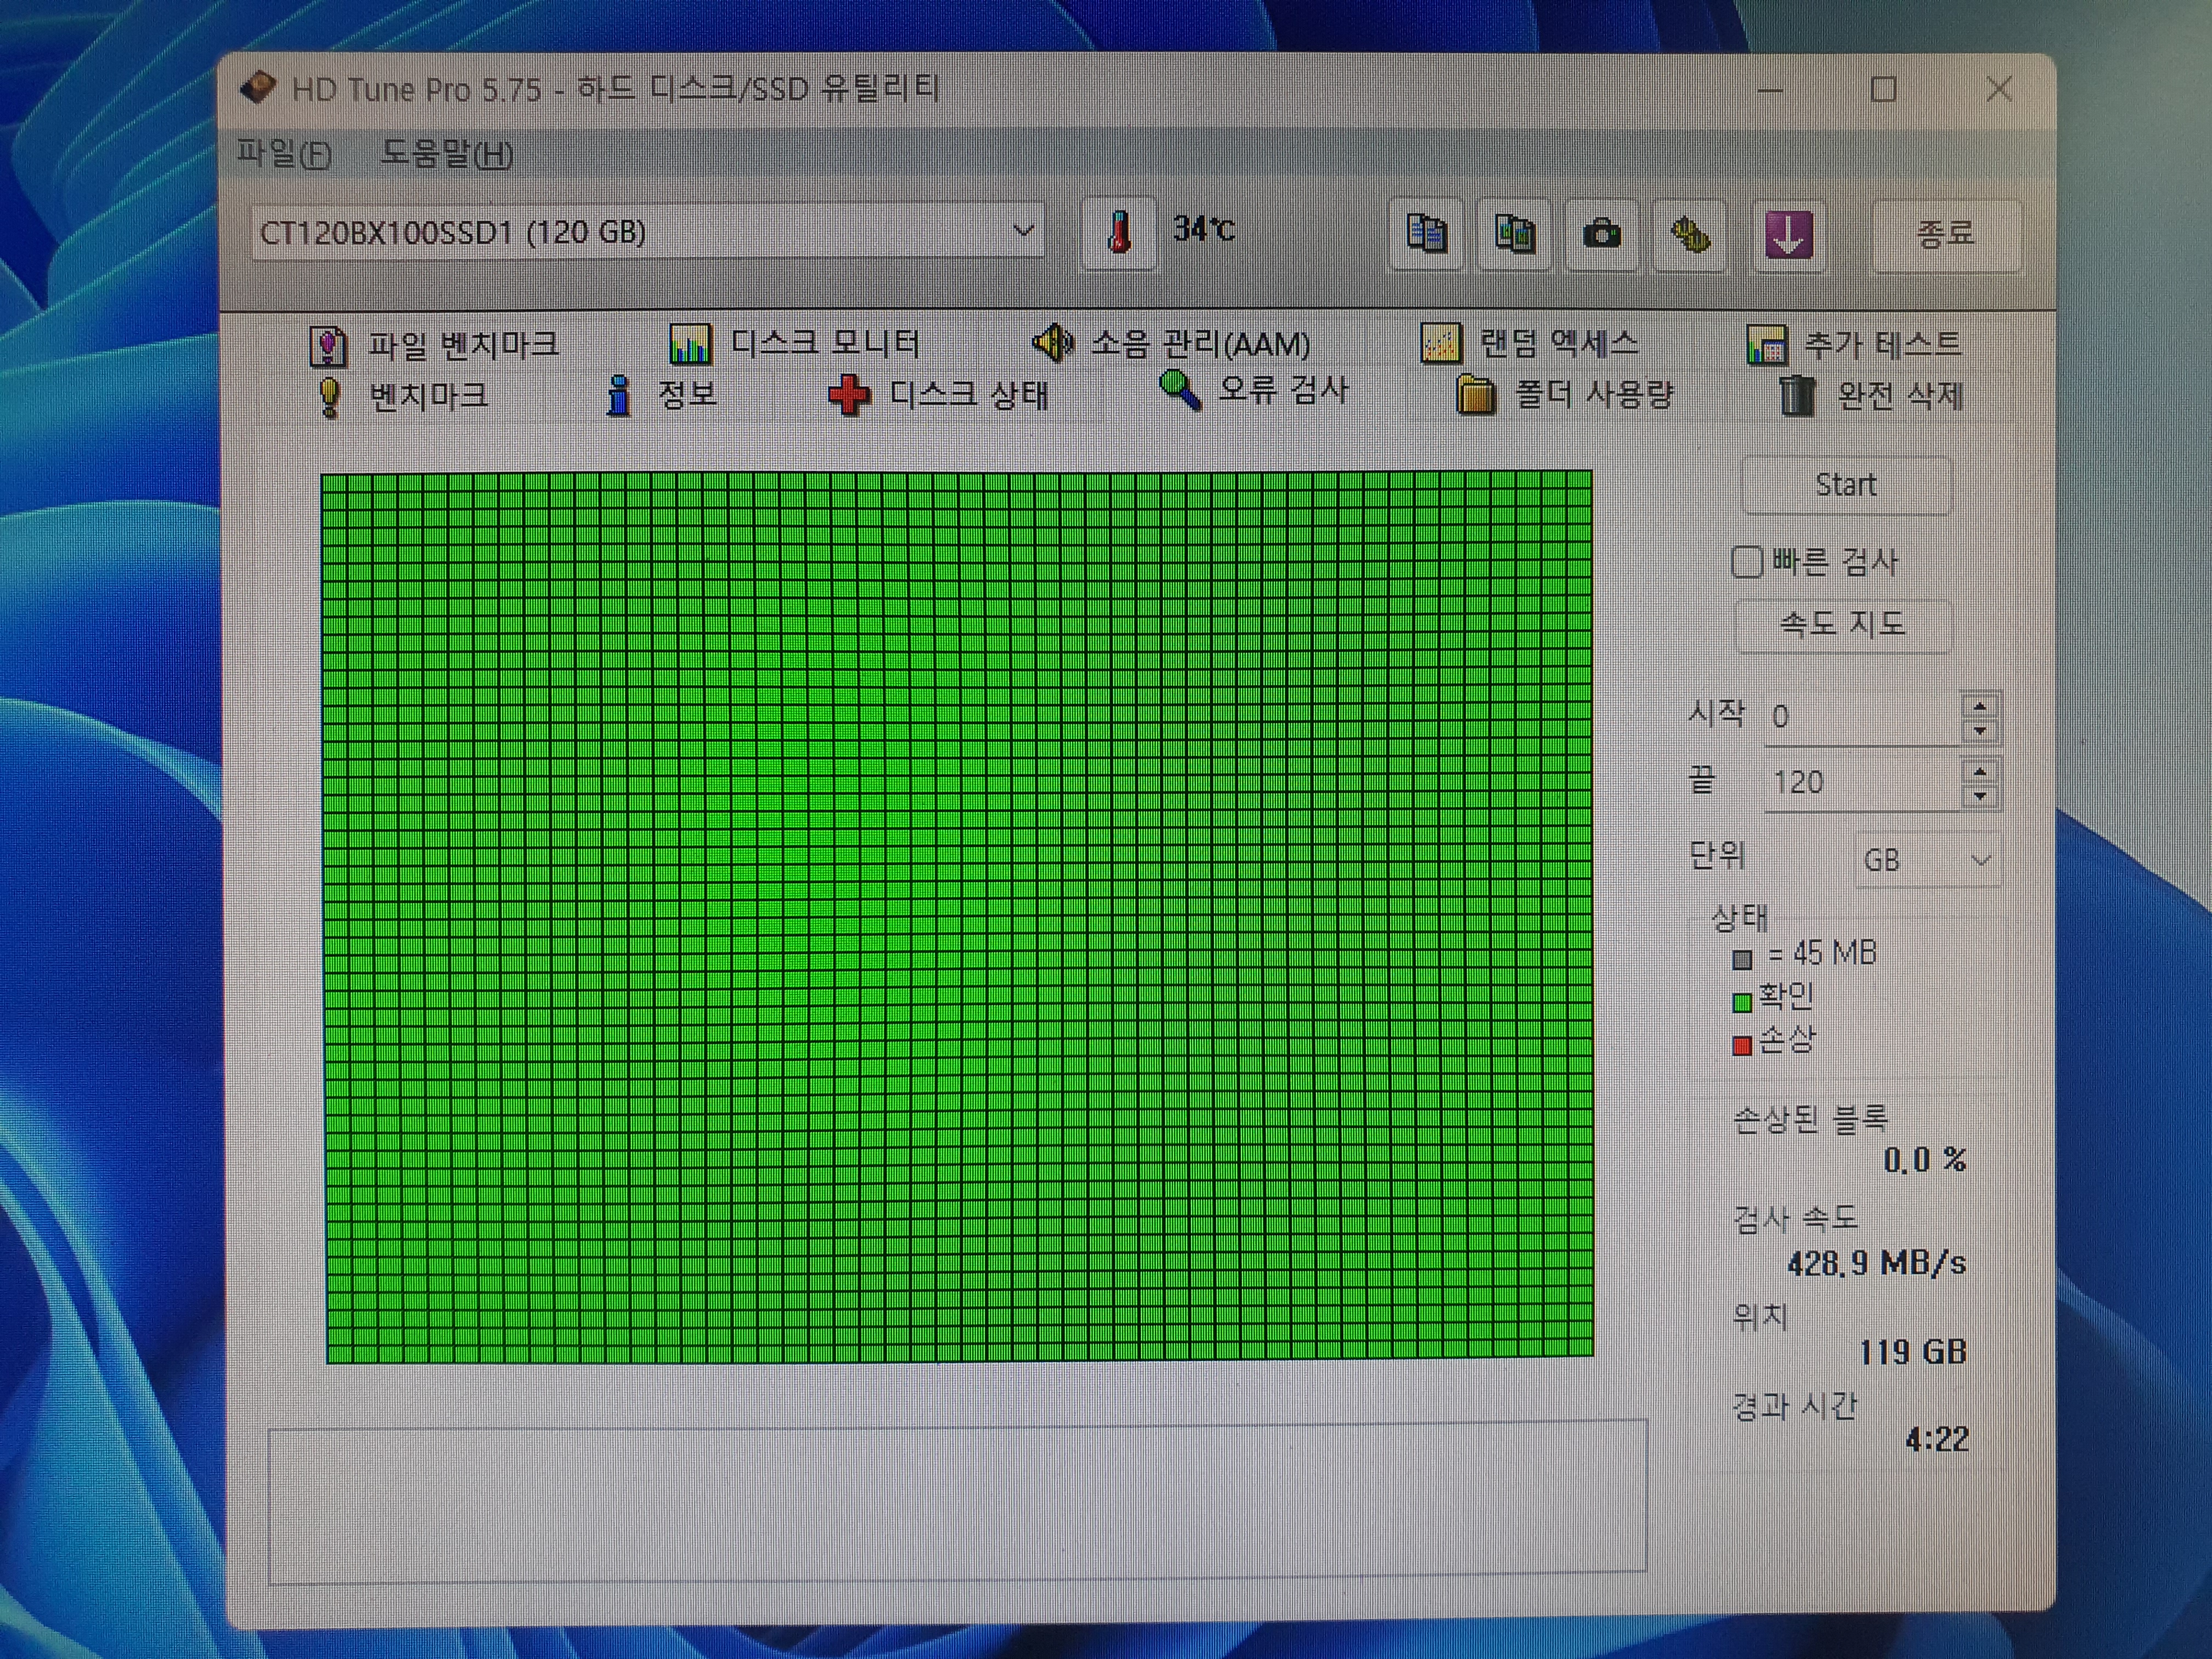Enable the 빠른 검사 checkbox
2212x1659 pixels.
[1746, 562]
